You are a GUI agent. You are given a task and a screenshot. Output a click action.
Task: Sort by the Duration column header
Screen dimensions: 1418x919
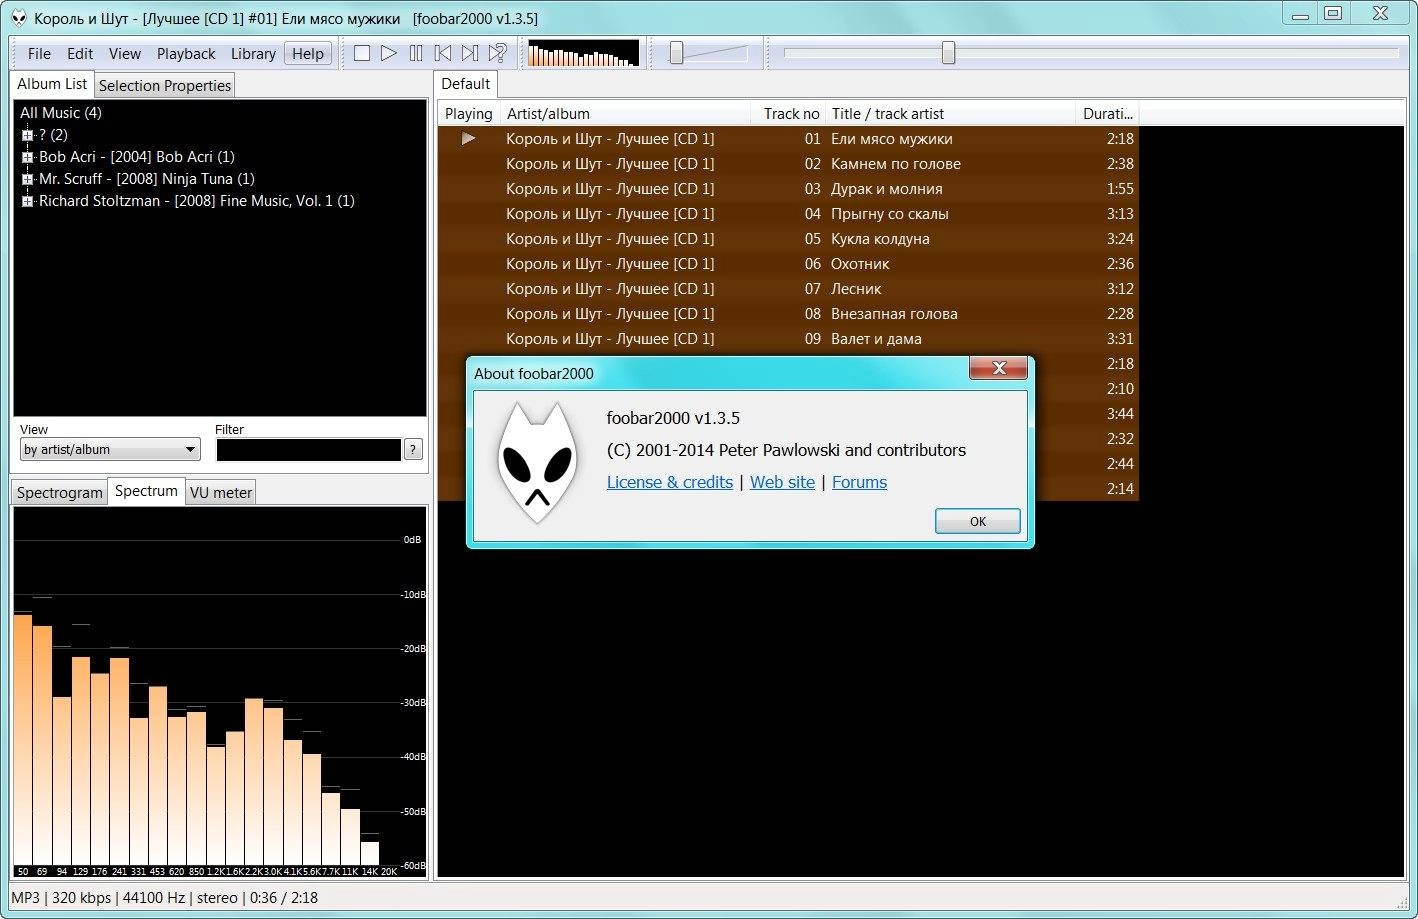point(1107,114)
